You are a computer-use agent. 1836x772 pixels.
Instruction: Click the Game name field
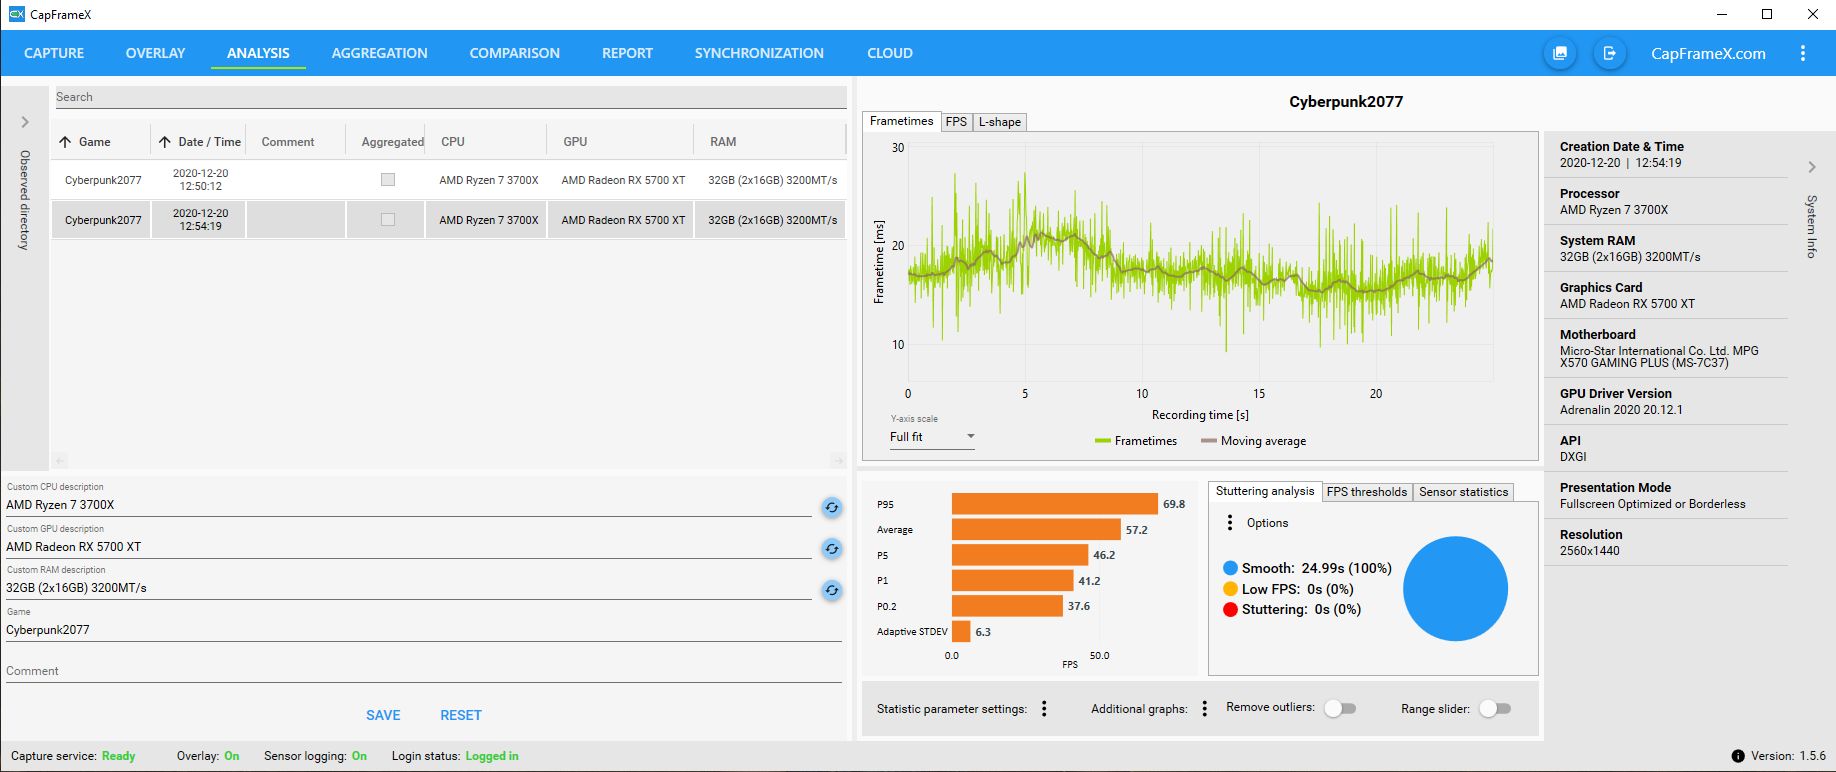[x=423, y=630]
